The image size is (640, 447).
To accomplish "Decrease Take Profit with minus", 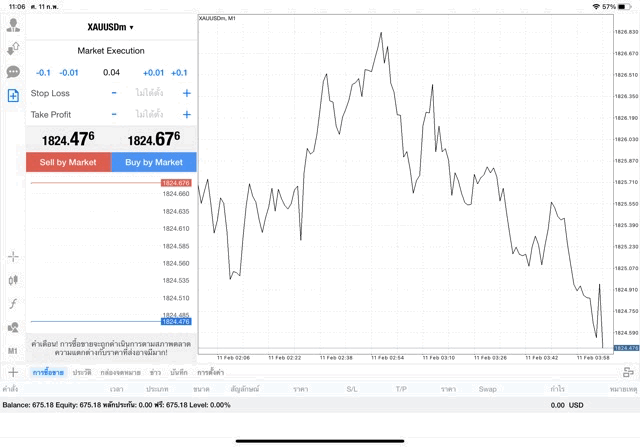I will [x=114, y=115].
